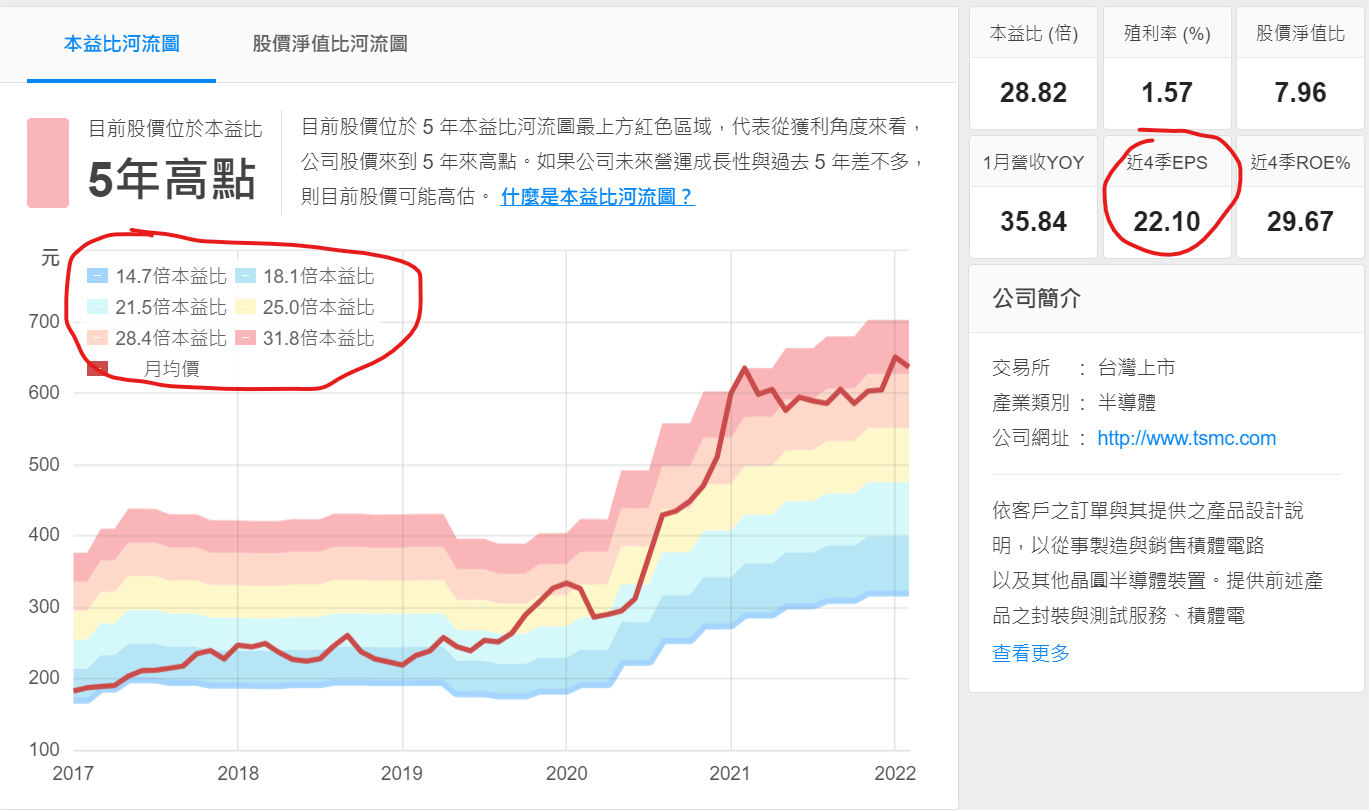Click the 公司簡介 panel header
Screen dimensions: 1369x810
pyautogui.click(x=1166, y=299)
